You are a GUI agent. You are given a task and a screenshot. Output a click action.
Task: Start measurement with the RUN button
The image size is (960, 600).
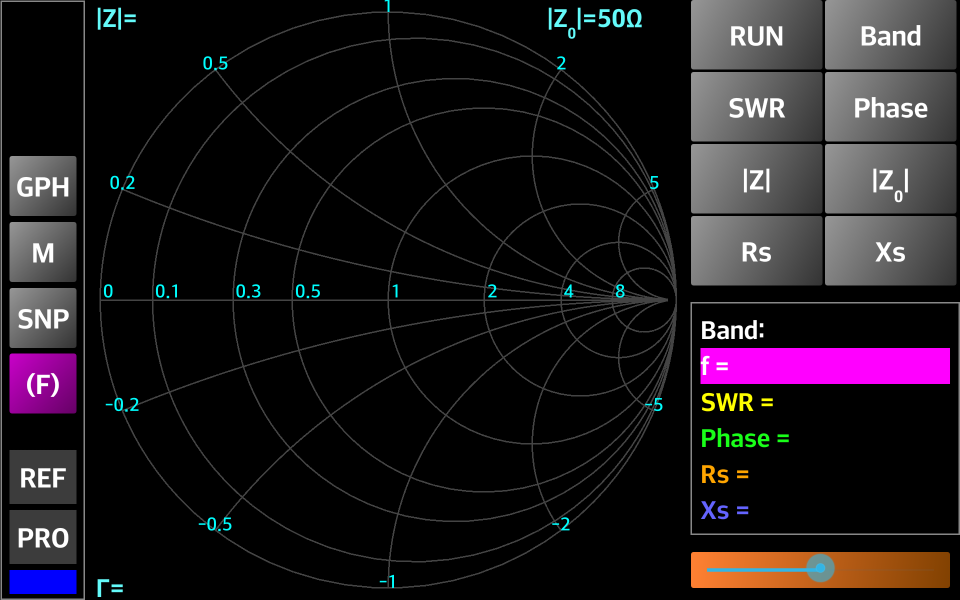click(756, 36)
